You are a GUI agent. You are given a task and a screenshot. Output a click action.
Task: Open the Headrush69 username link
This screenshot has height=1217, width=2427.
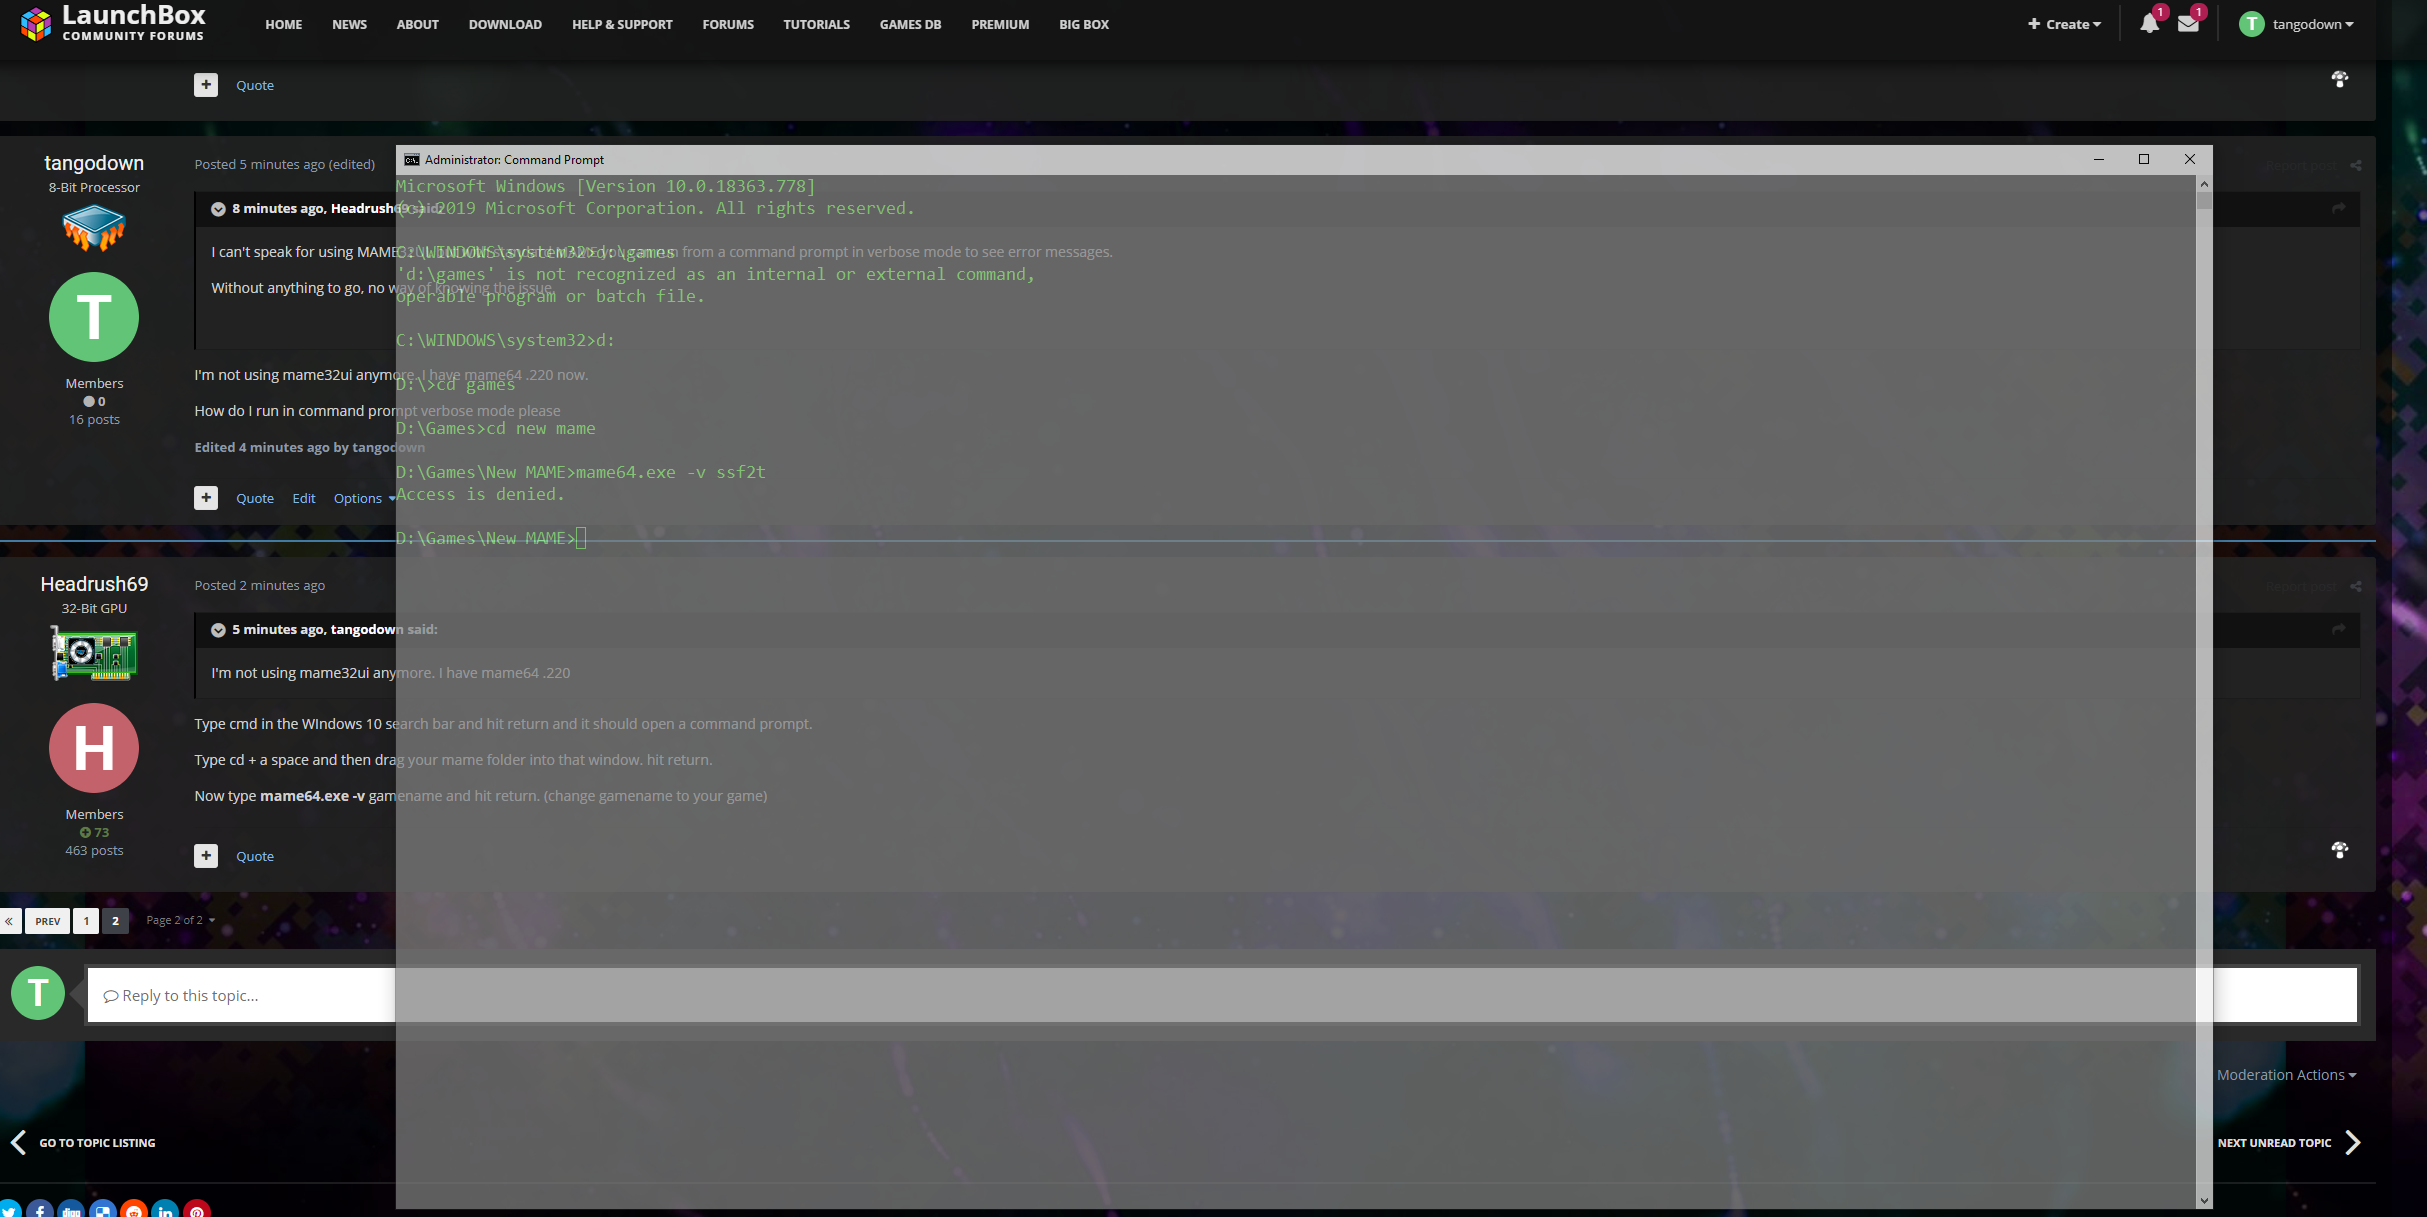pos(94,584)
